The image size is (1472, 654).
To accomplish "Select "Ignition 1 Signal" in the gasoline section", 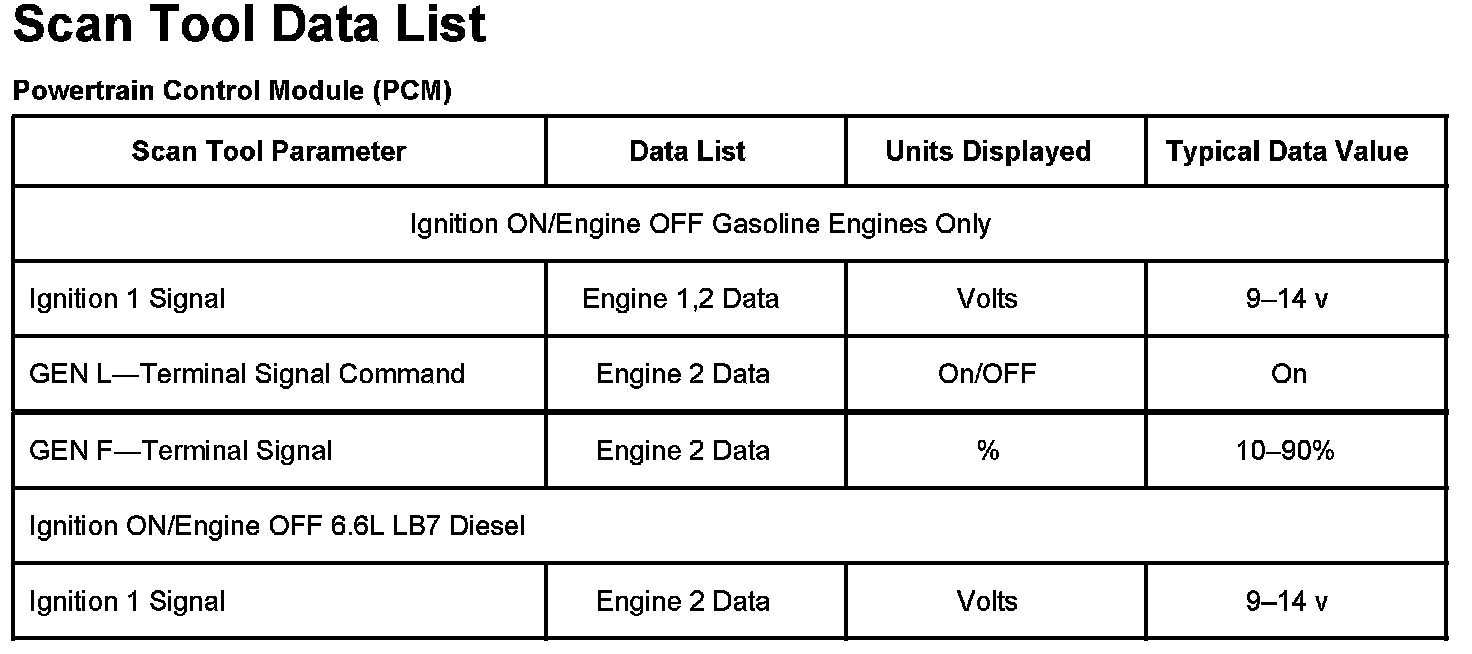I will pos(127,298).
